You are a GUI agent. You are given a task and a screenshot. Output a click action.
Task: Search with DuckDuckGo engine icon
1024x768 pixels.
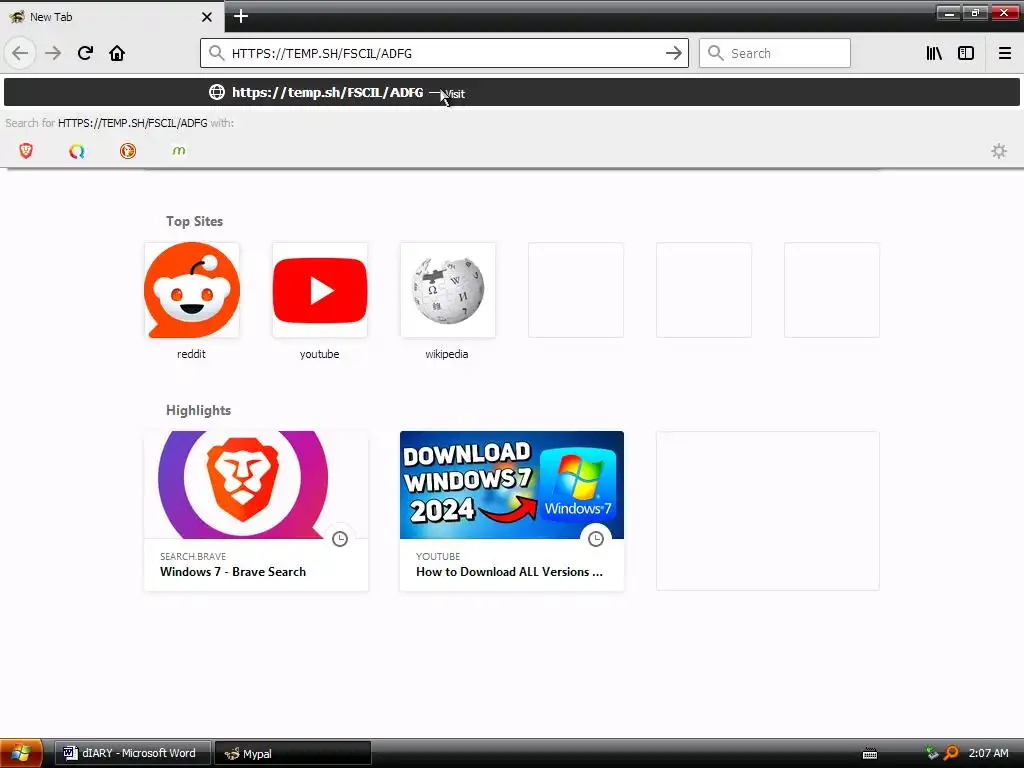(128, 151)
